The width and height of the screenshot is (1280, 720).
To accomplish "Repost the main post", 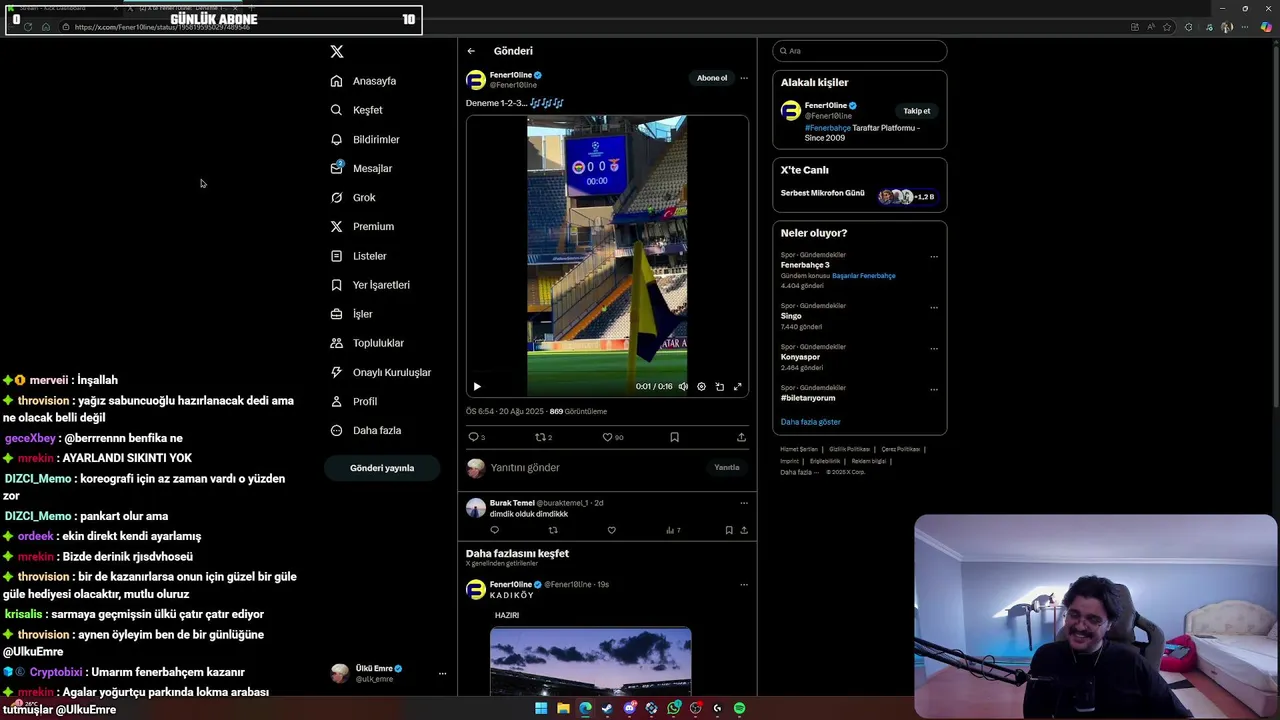I will [541, 437].
